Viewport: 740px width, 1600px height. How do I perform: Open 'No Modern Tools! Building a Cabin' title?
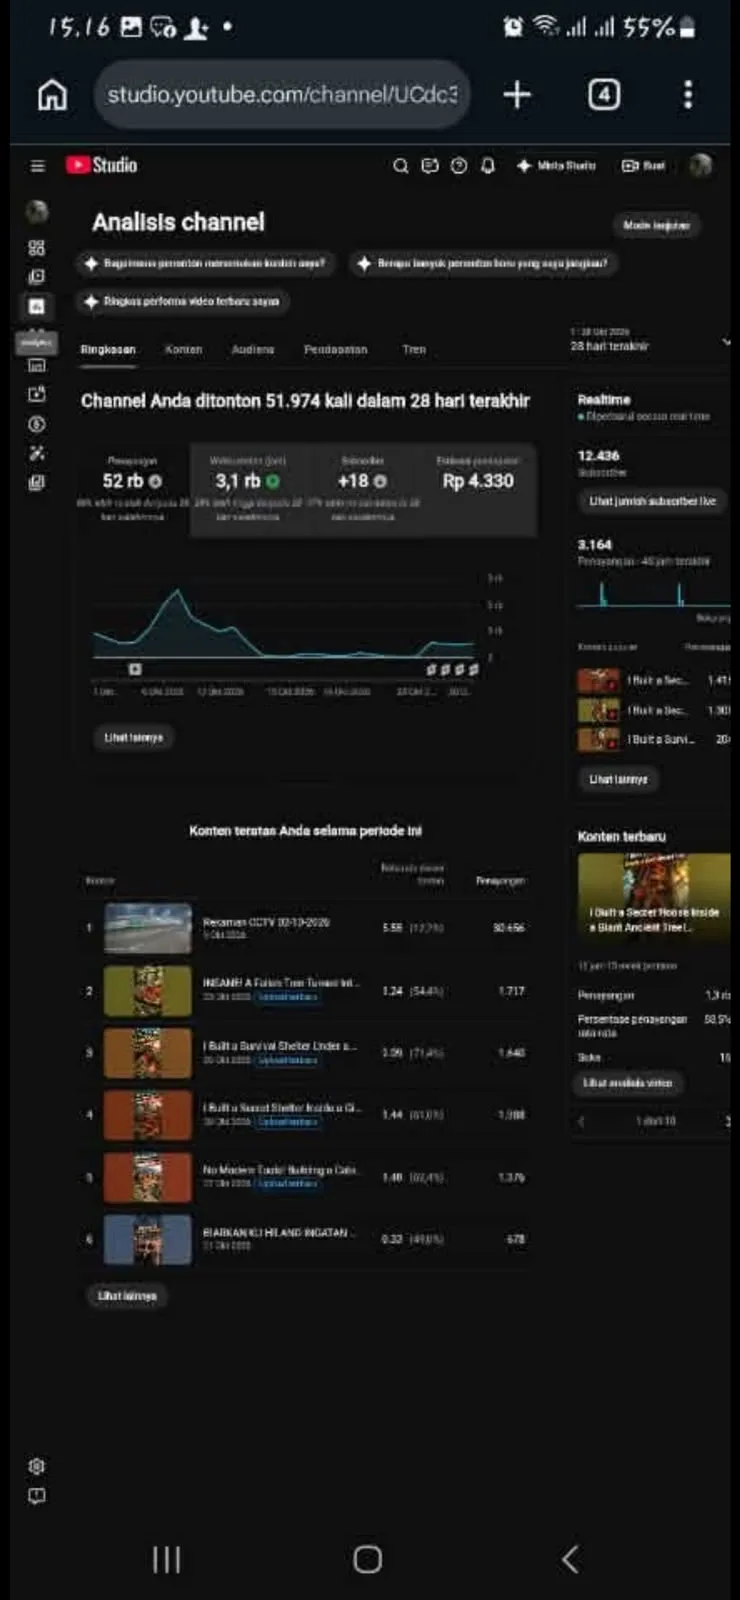point(279,1170)
